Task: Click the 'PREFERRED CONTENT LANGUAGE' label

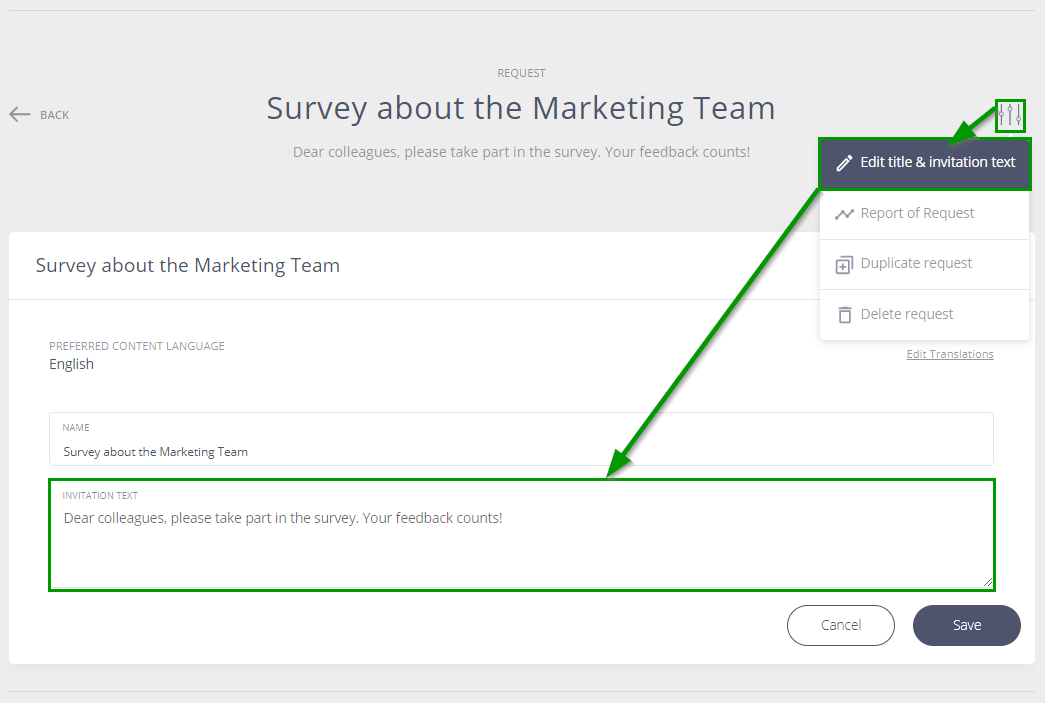Action: coord(137,346)
